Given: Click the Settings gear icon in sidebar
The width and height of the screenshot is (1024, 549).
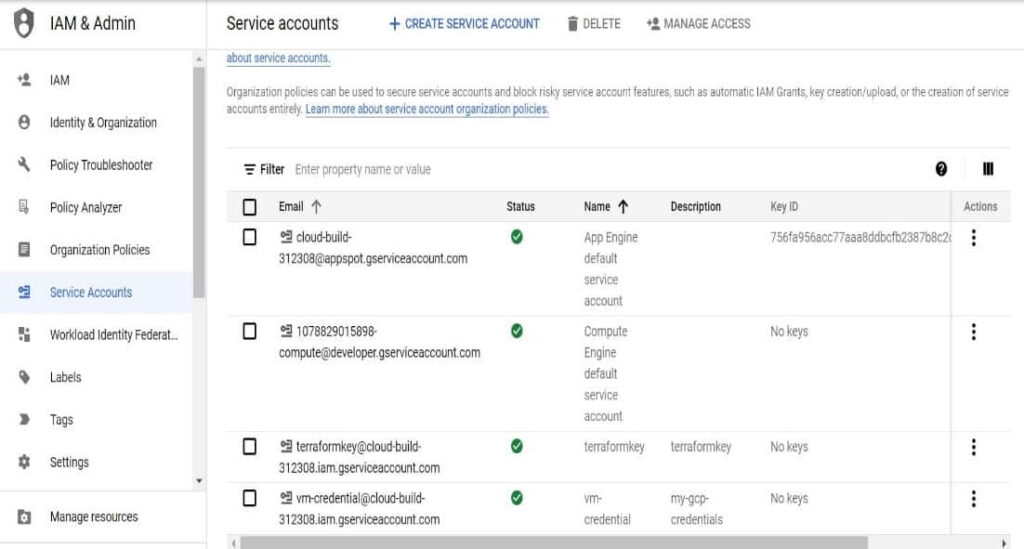Looking at the screenshot, I should point(24,462).
